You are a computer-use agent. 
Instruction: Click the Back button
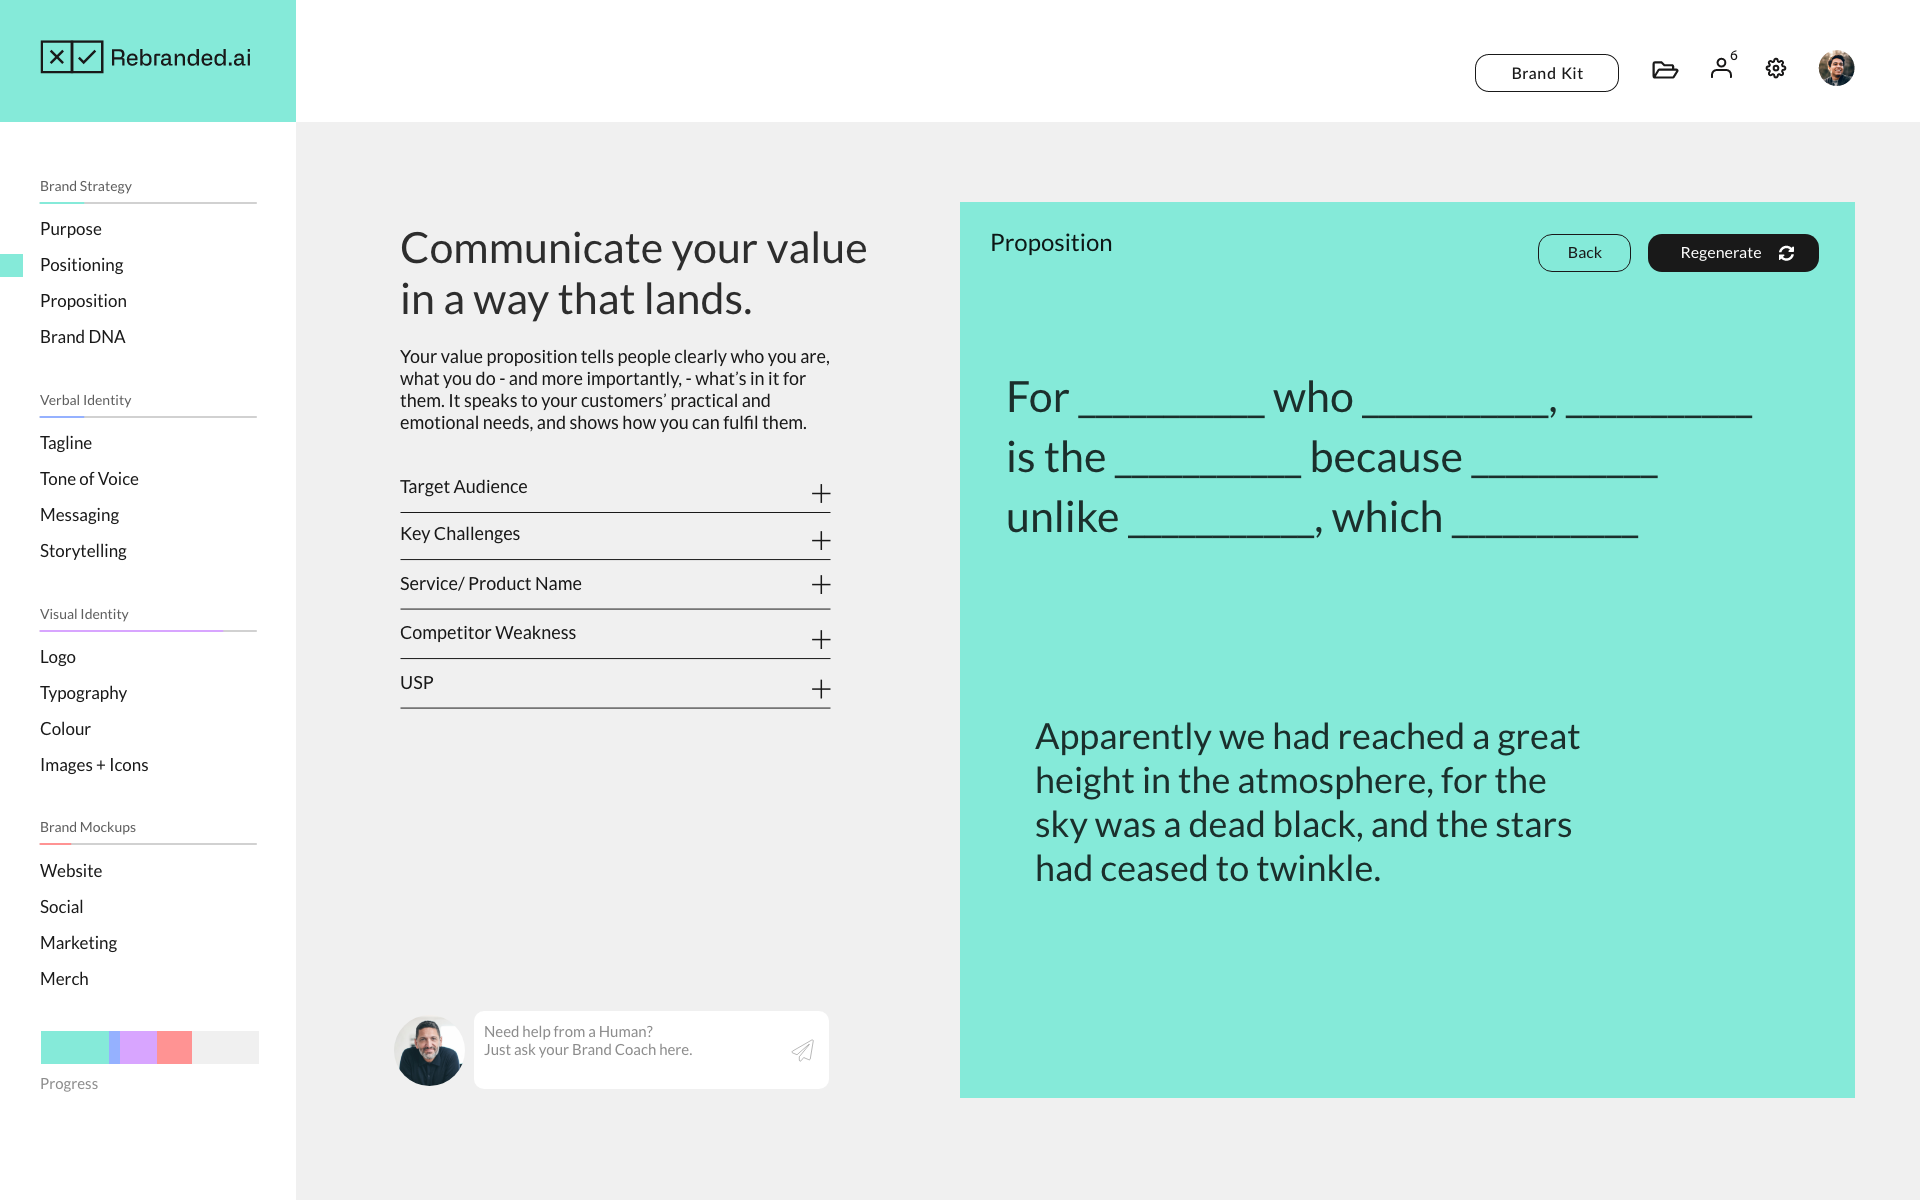pos(1584,253)
